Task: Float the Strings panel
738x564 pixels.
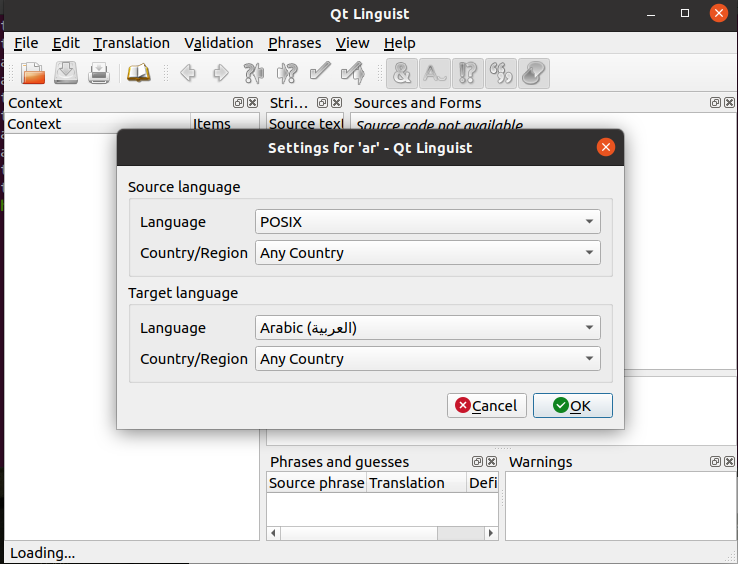Action: pyautogui.click(x=322, y=103)
